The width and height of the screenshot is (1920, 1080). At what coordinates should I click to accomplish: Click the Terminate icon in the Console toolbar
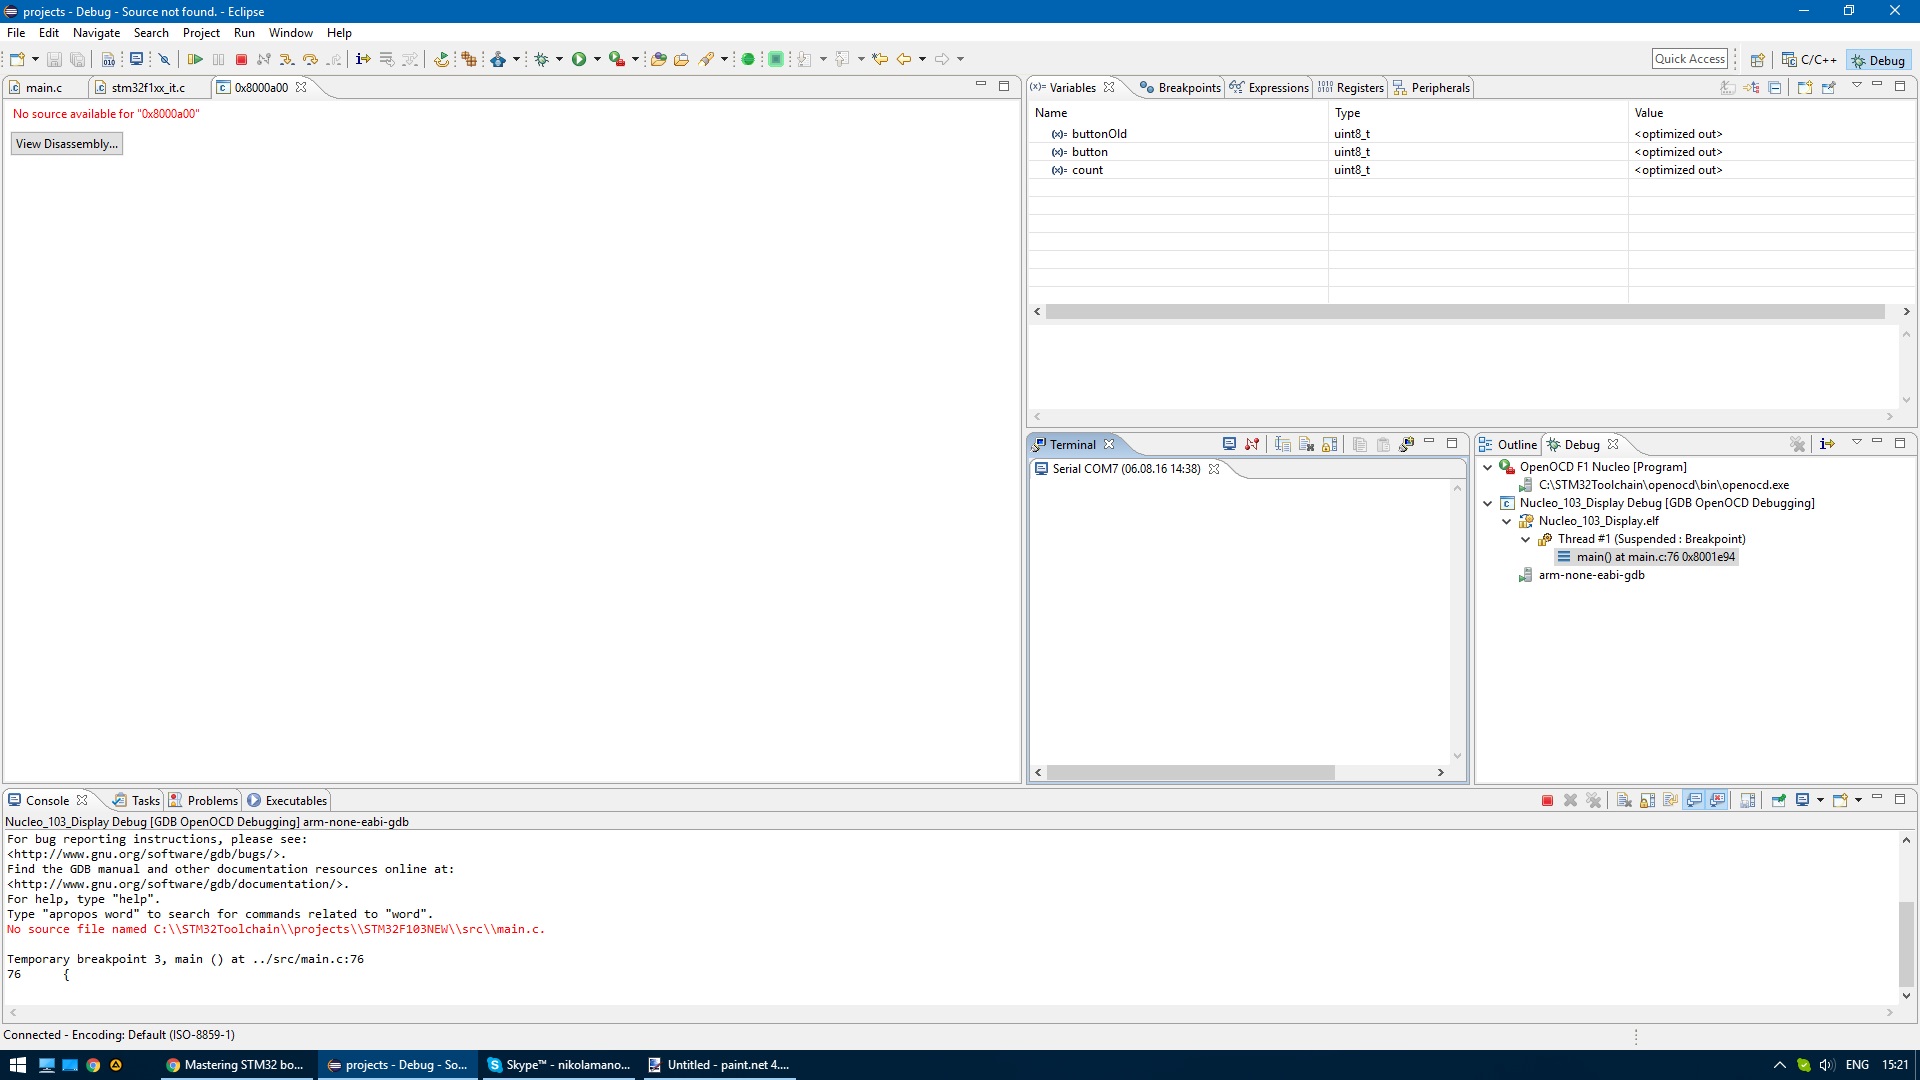point(1547,801)
